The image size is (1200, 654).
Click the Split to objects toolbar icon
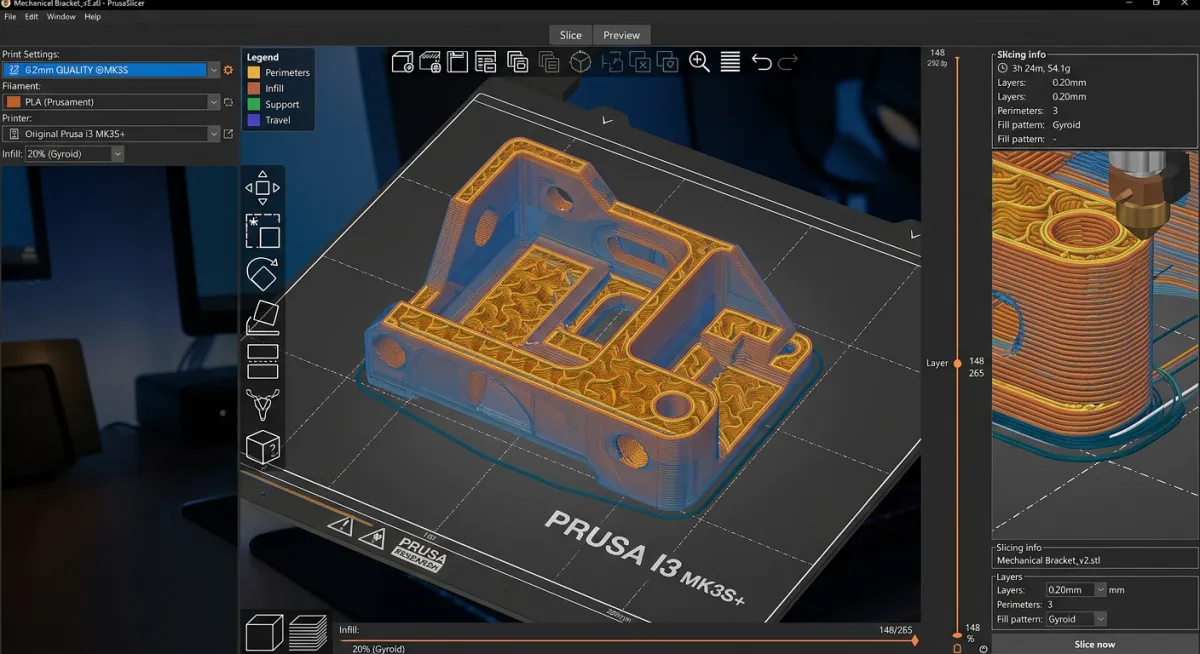(x=612, y=62)
